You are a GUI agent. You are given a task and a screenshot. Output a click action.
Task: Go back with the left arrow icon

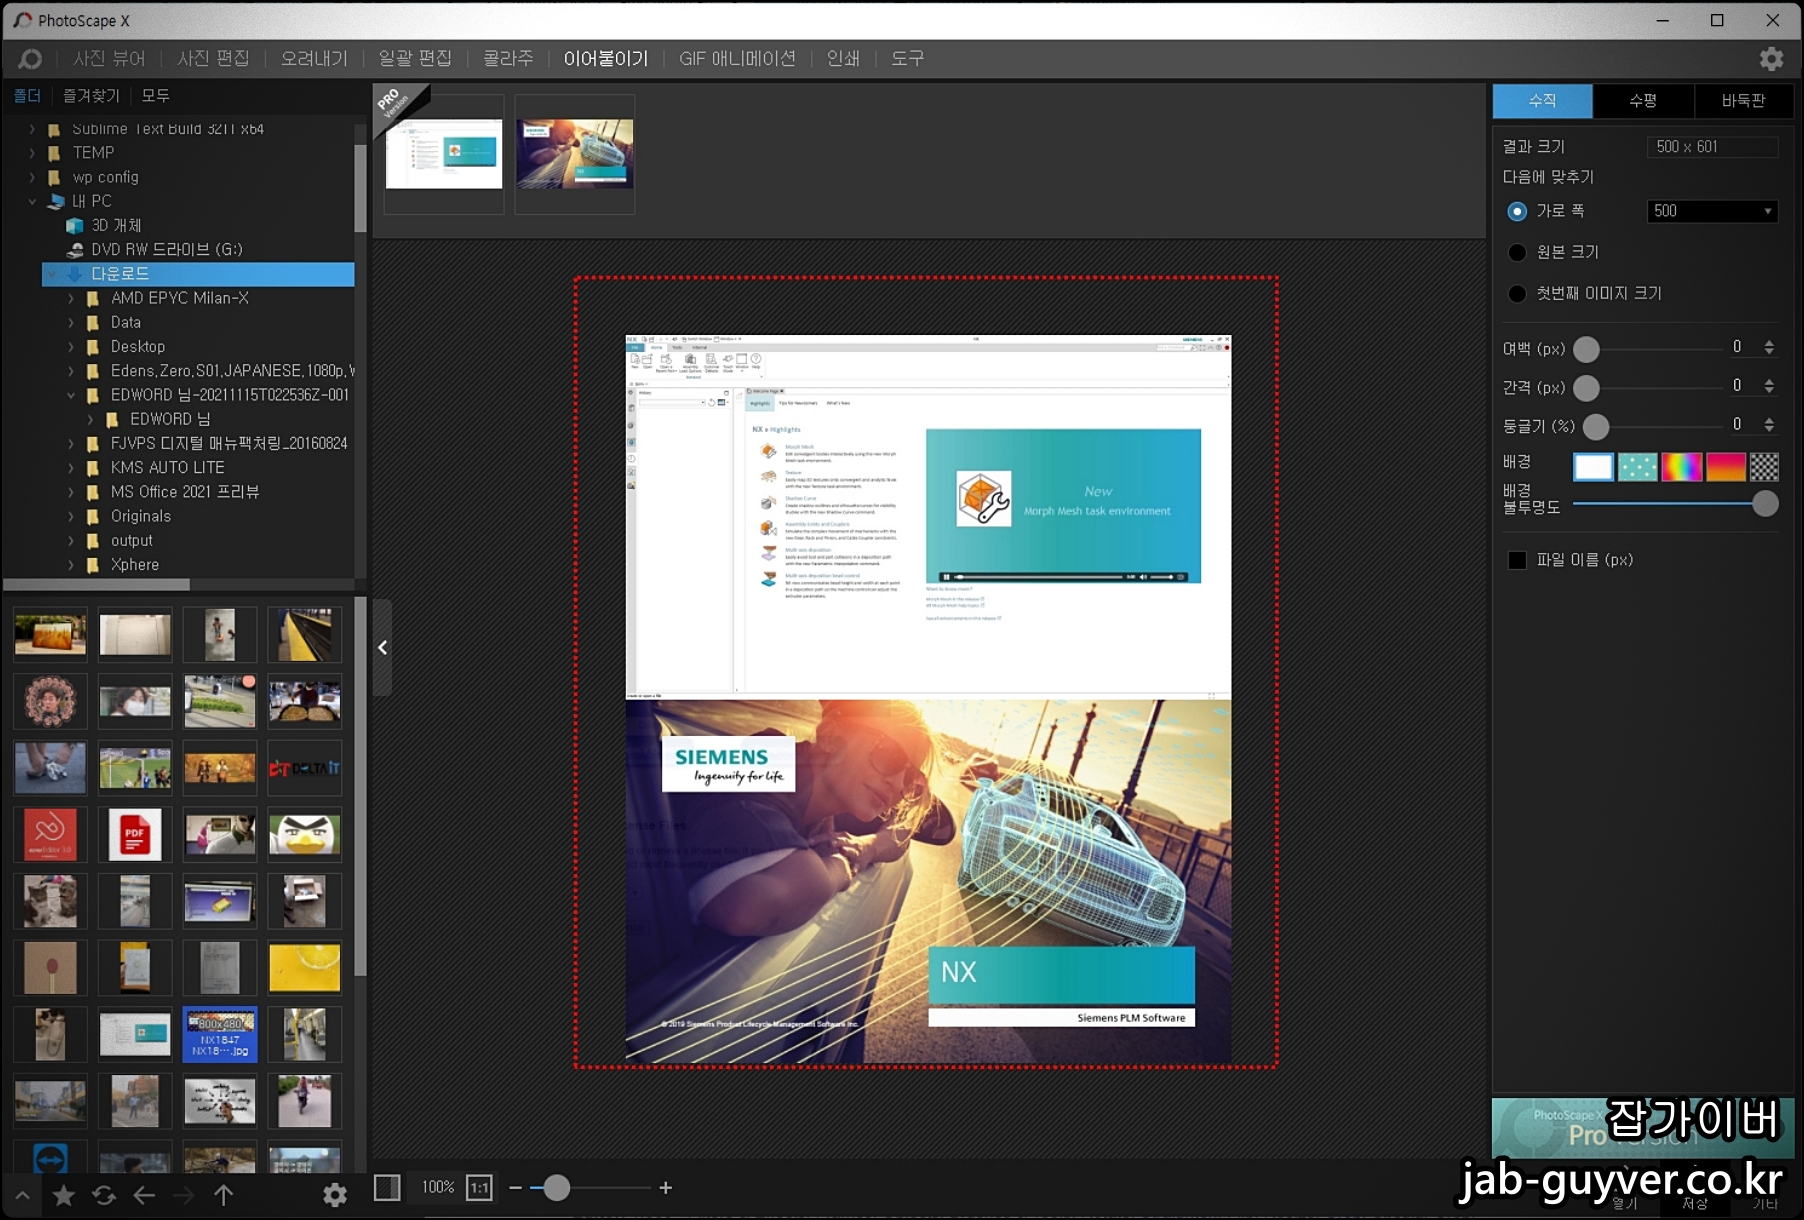pyautogui.click(x=144, y=1195)
